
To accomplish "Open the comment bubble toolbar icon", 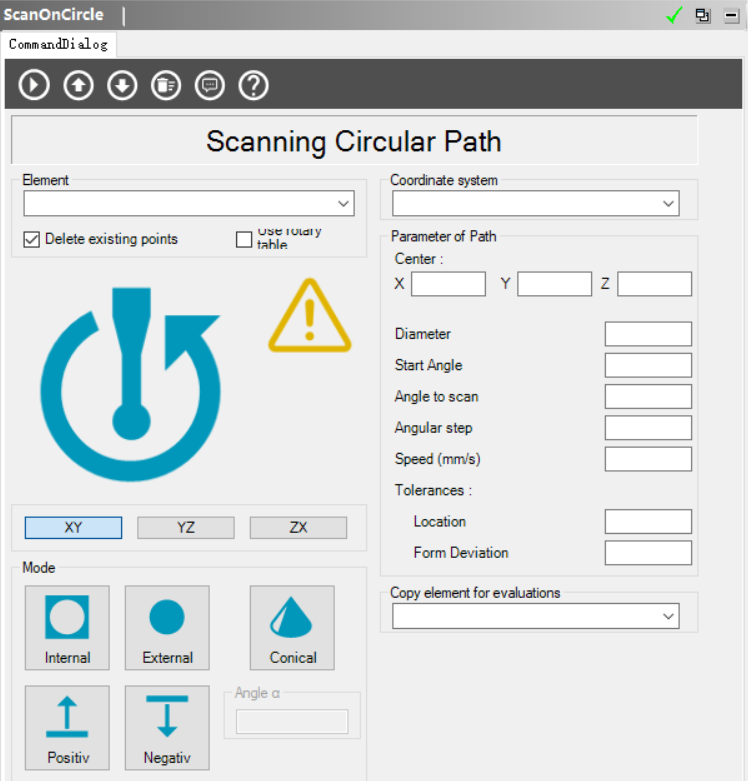I will click(x=210, y=86).
